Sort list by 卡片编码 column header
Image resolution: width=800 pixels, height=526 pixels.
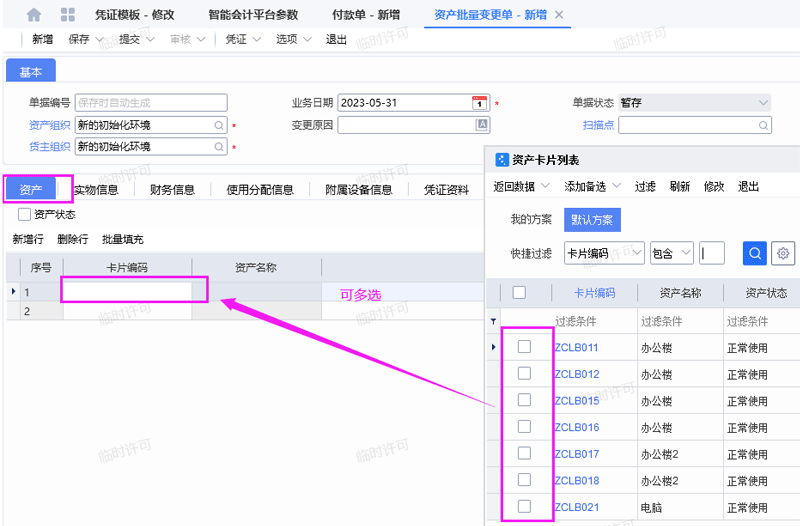[594, 293]
